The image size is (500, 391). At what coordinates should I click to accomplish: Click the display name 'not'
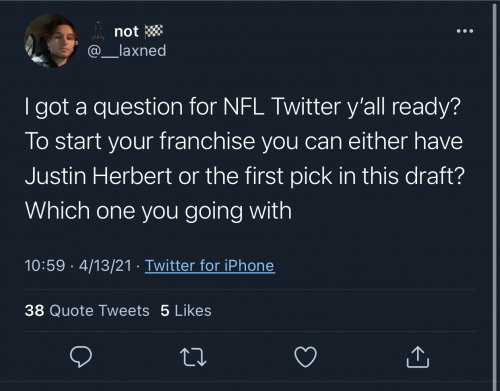(126, 32)
